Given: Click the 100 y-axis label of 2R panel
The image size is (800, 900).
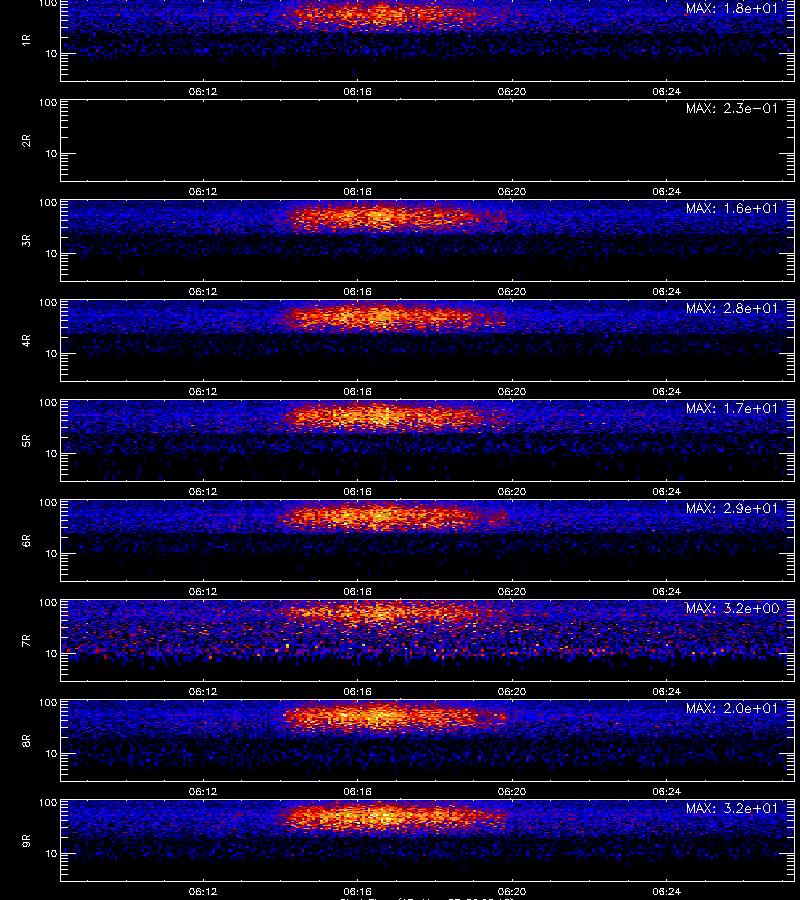Looking at the screenshot, I should pos(48,103).
